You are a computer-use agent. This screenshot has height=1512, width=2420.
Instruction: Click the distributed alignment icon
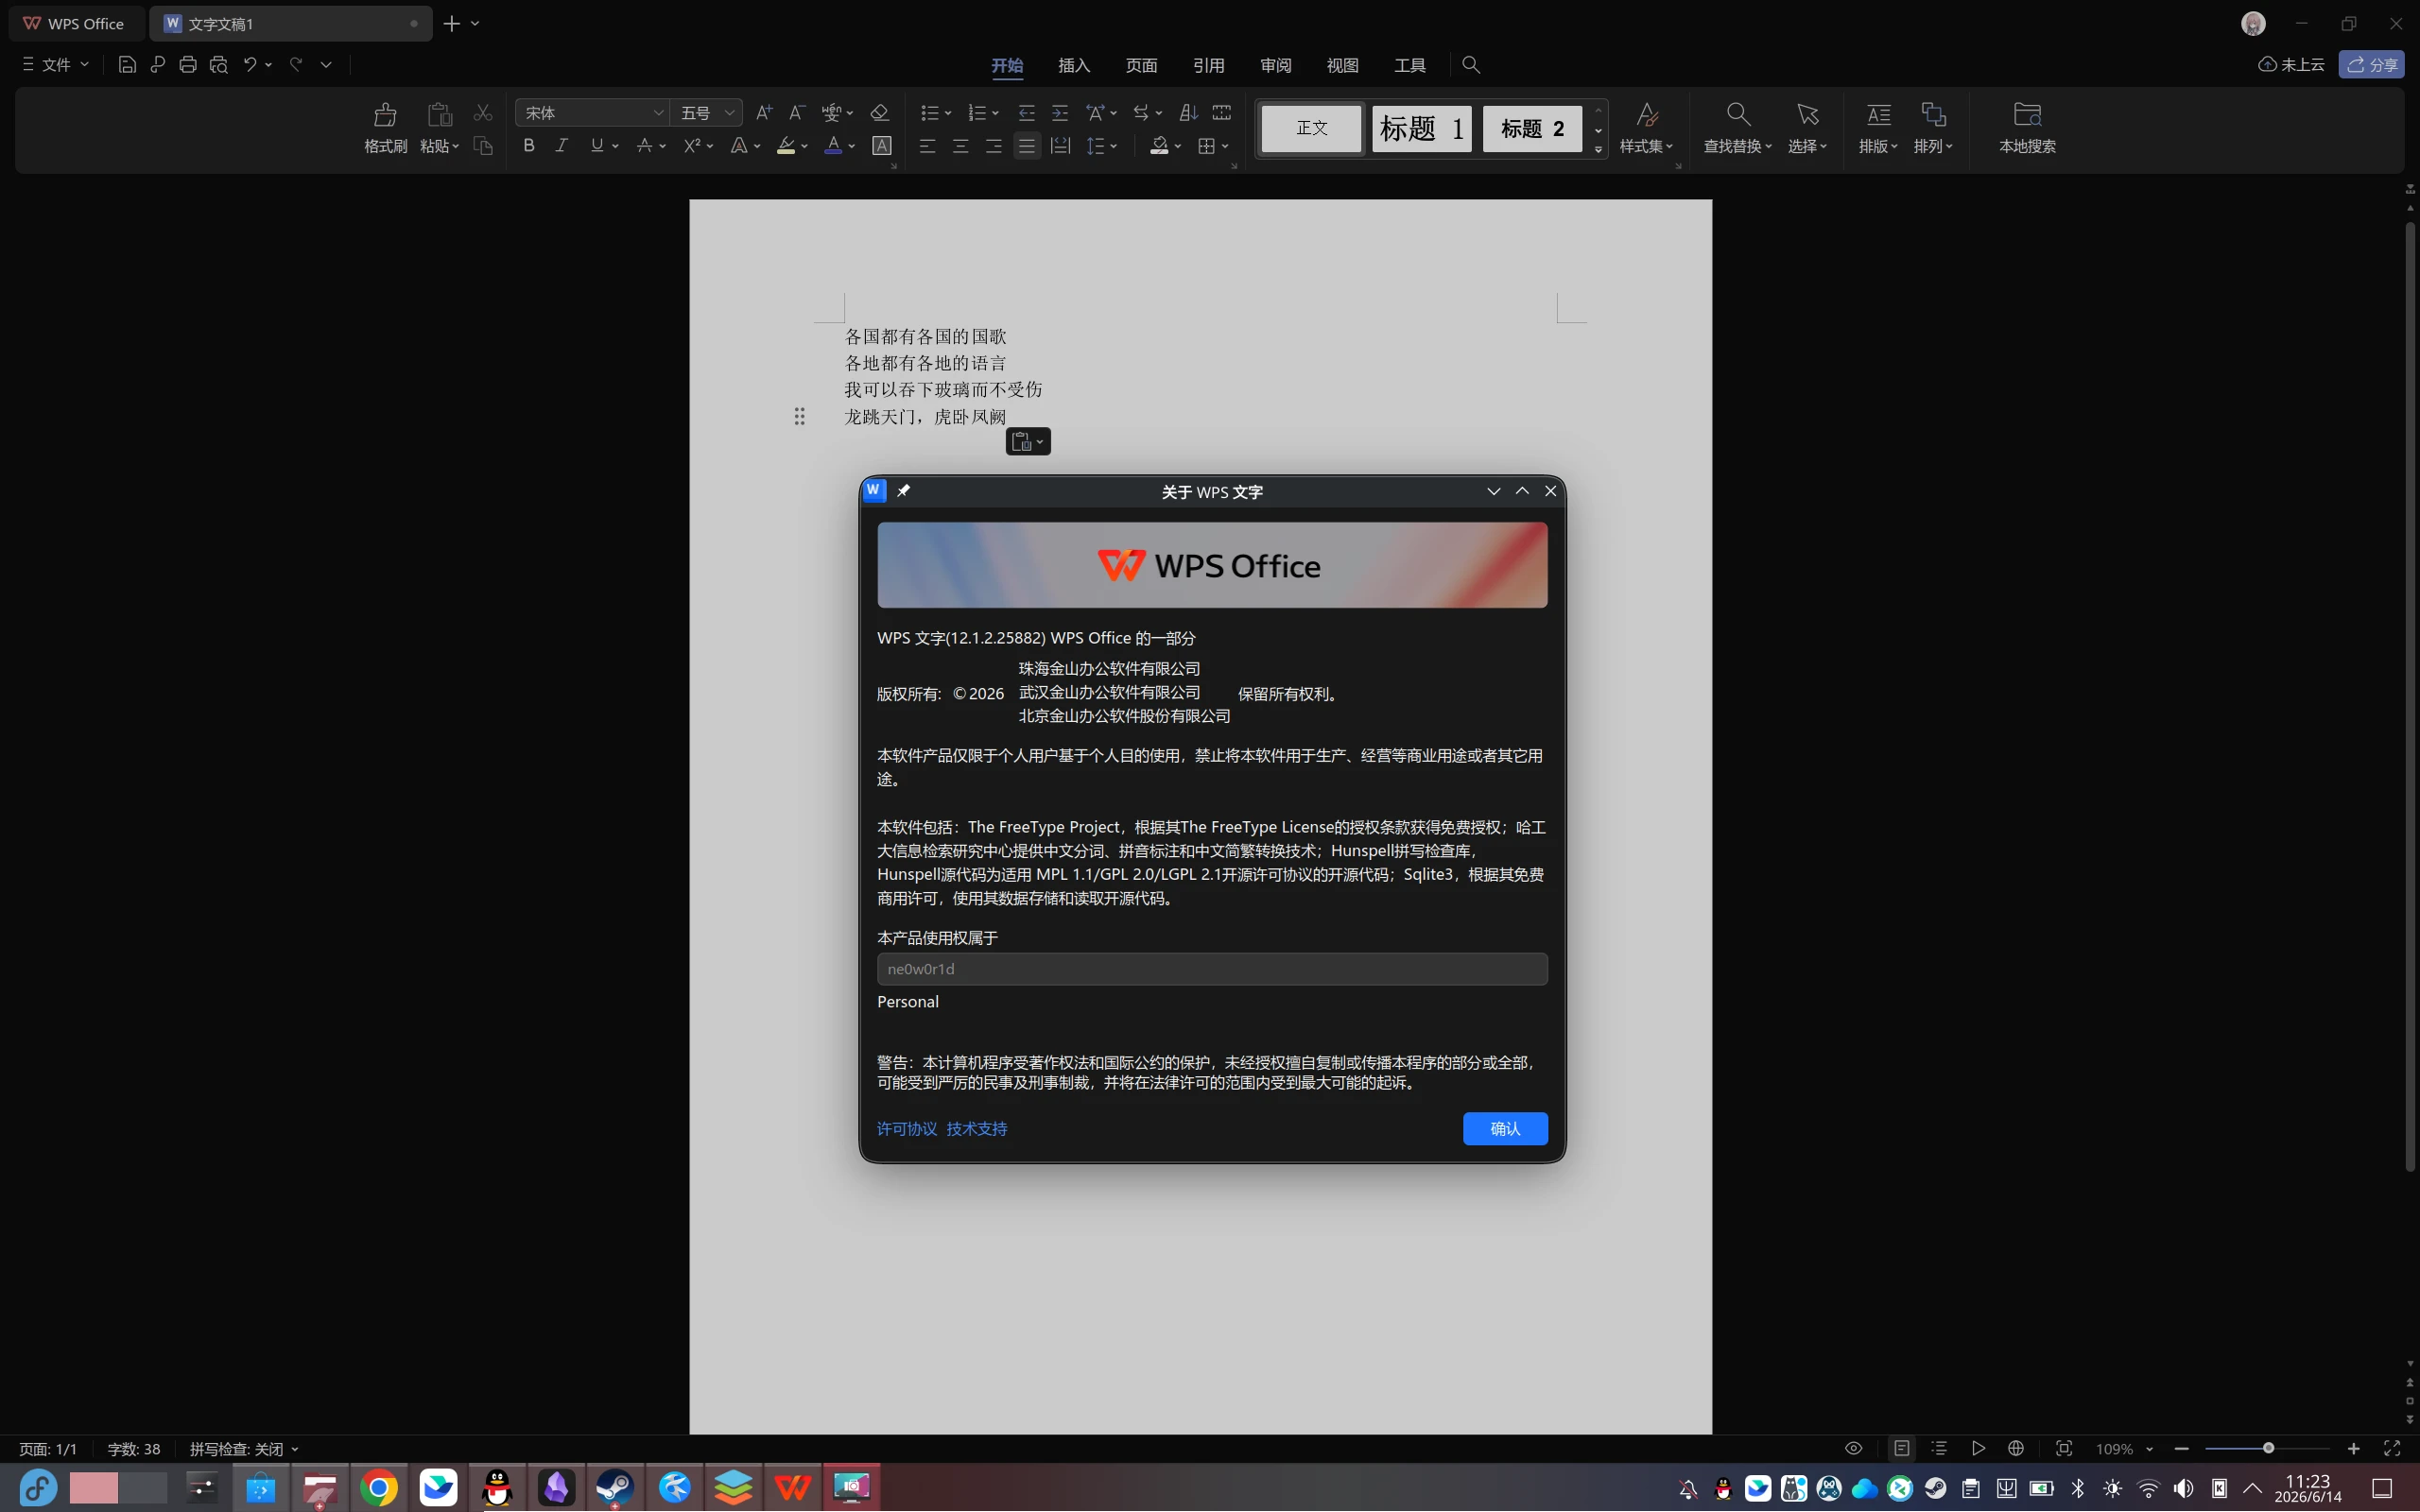point(1060,146)
